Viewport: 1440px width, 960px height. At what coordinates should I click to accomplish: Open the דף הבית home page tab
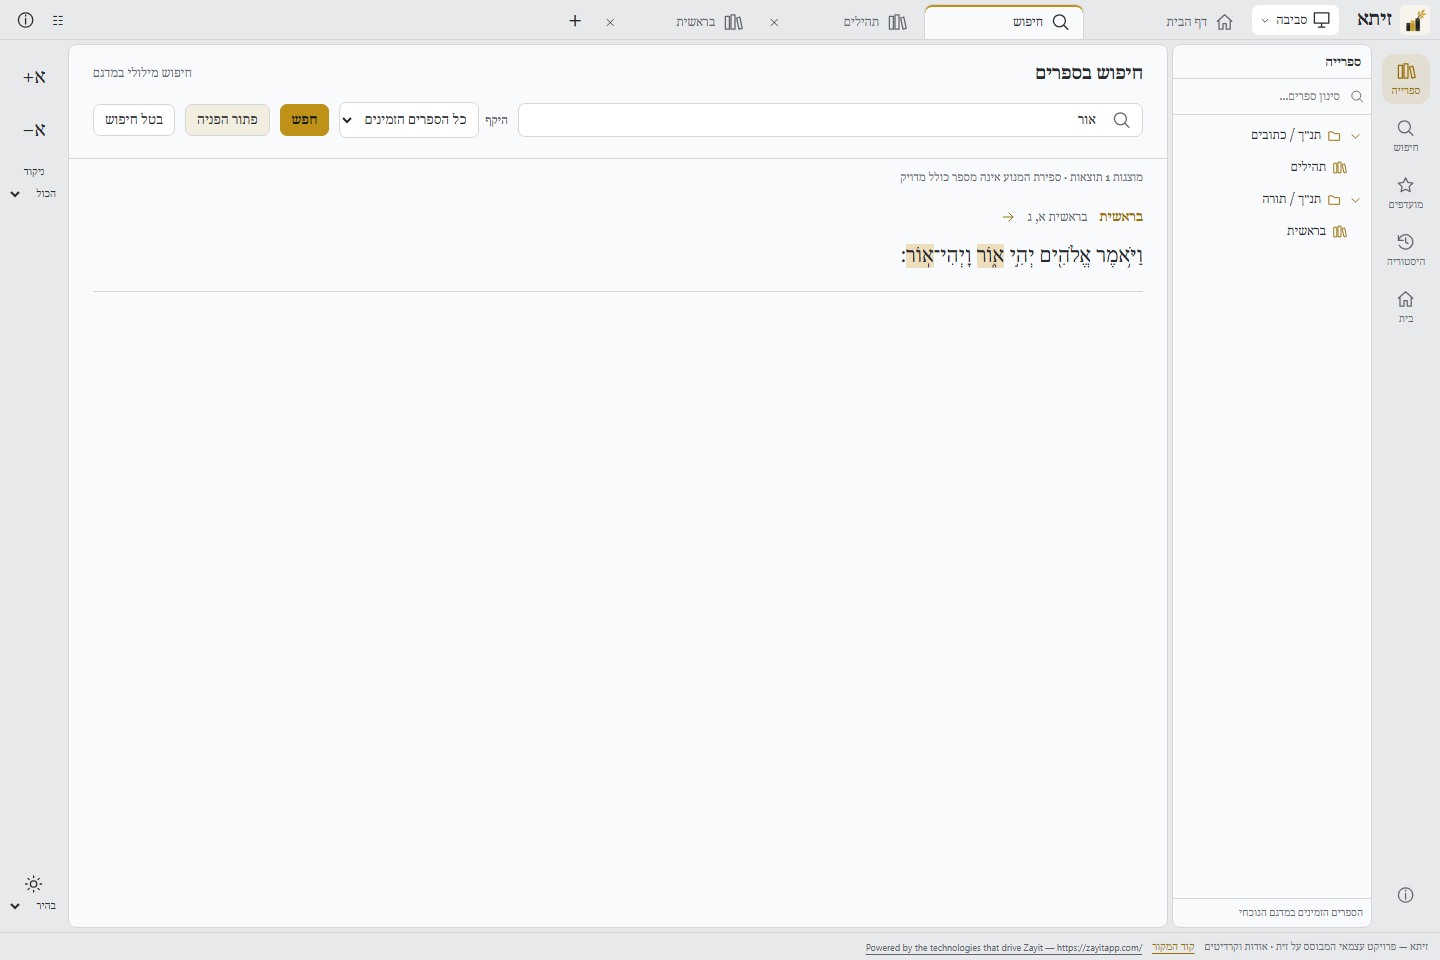(1199, 22)
